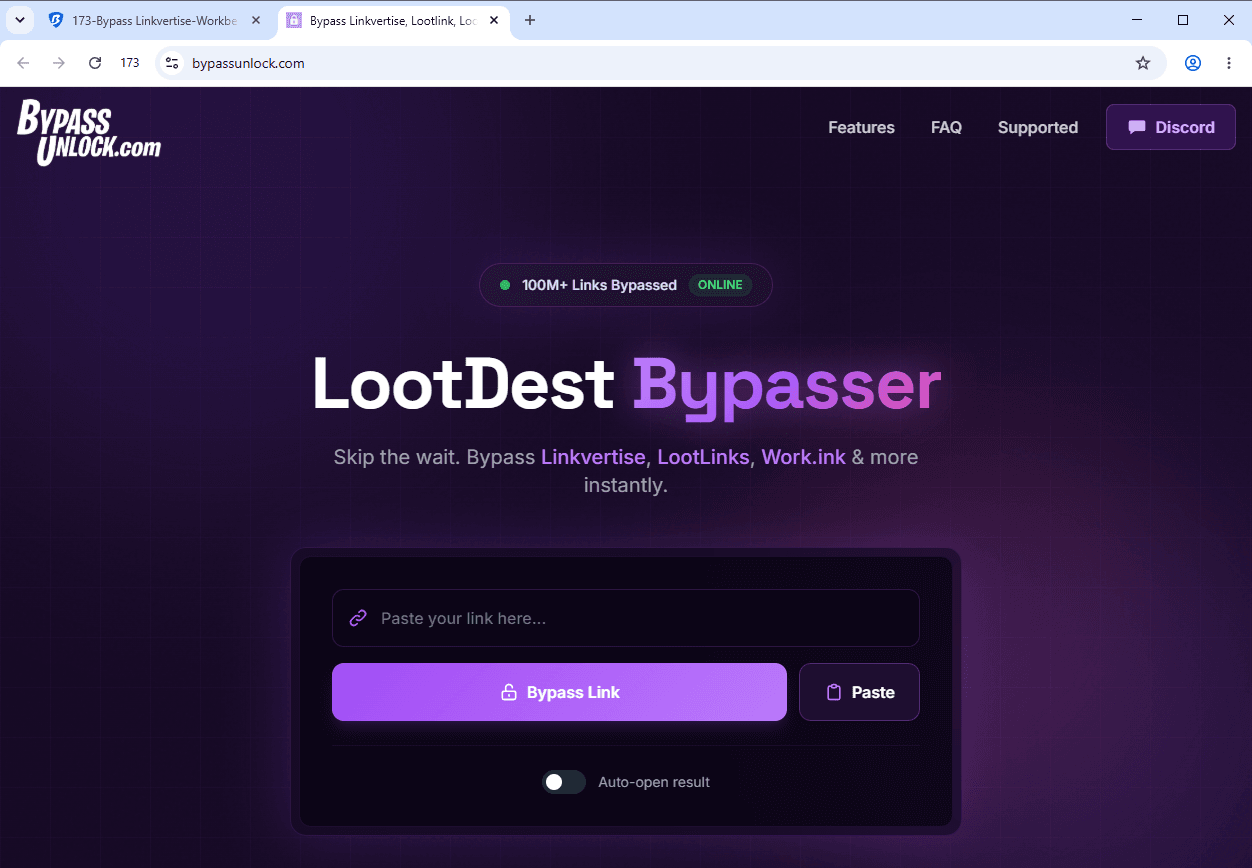Close the 173-Bypass Linkvertise tab

coord(255,20)
